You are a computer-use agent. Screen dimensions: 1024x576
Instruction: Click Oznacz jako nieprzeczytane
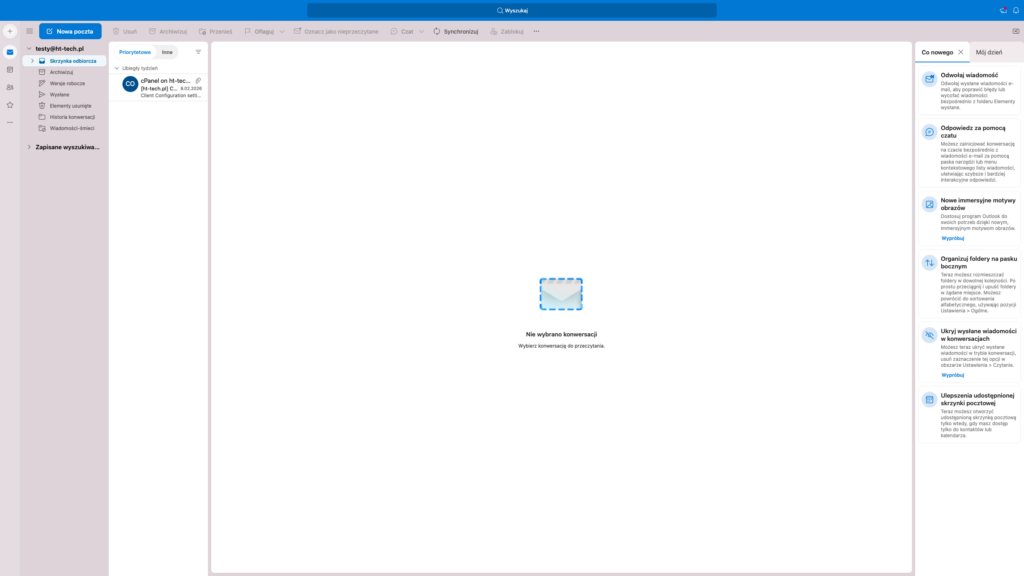[x=336, y=31]
